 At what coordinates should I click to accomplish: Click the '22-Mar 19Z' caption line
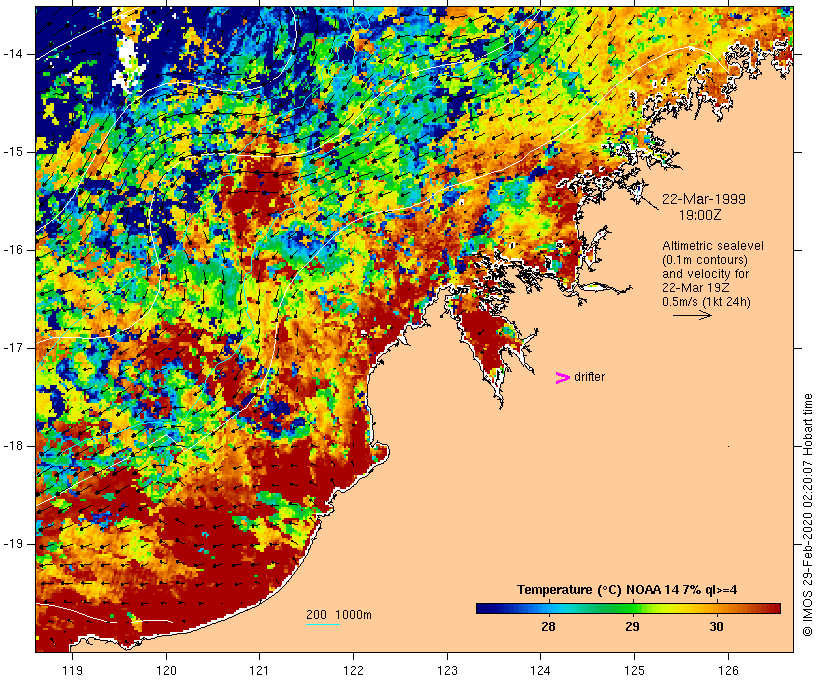[x=696, y=288]
